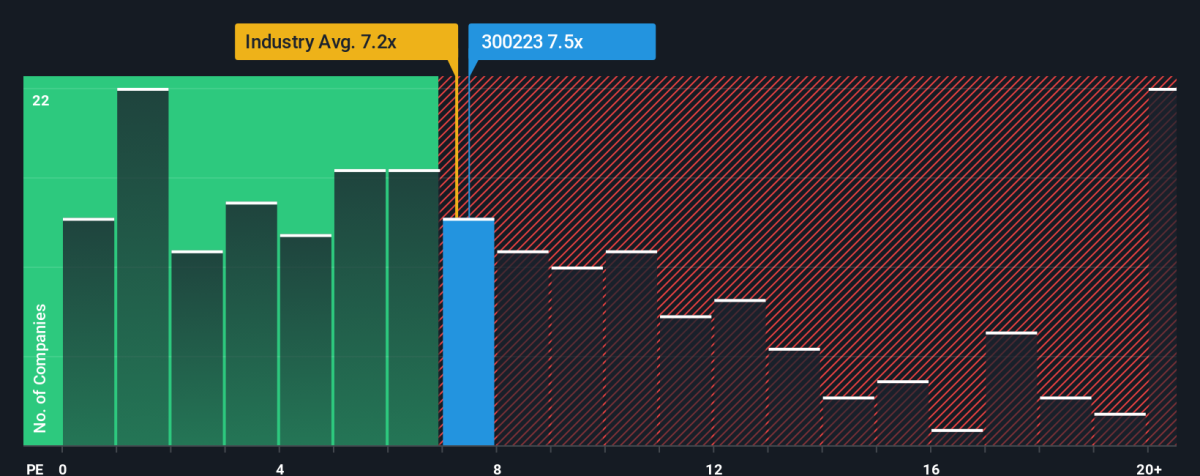Click the bar at PE 13-14
This screenshot has height=476, width=1200.
[x=794, y=397]
